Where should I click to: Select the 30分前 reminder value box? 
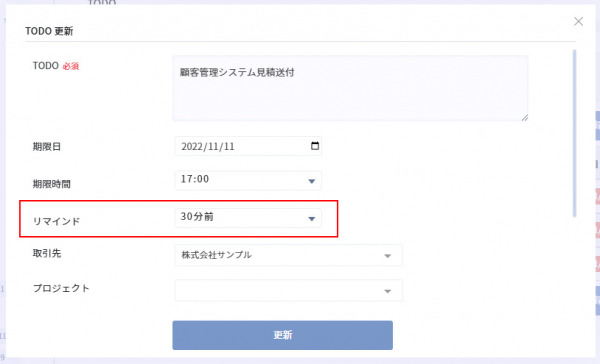[248, 218]
